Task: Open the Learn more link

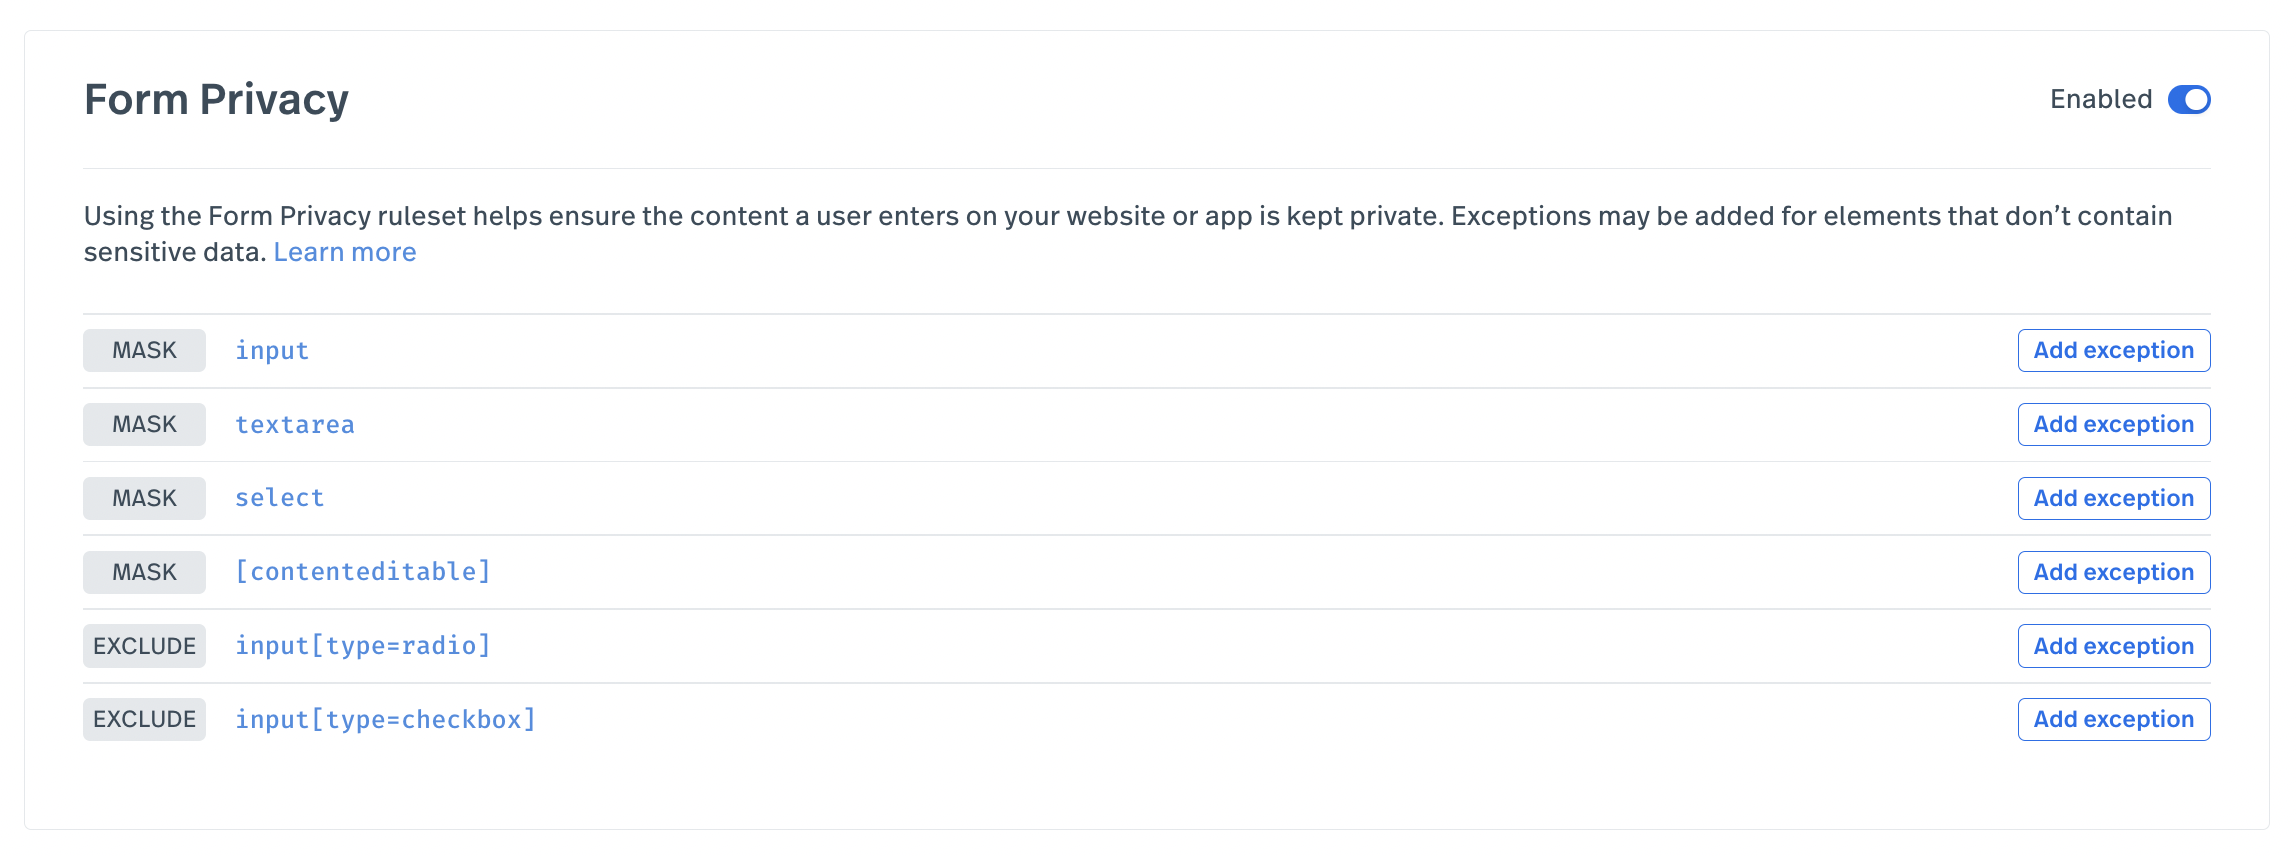Action: pos(344,252)
